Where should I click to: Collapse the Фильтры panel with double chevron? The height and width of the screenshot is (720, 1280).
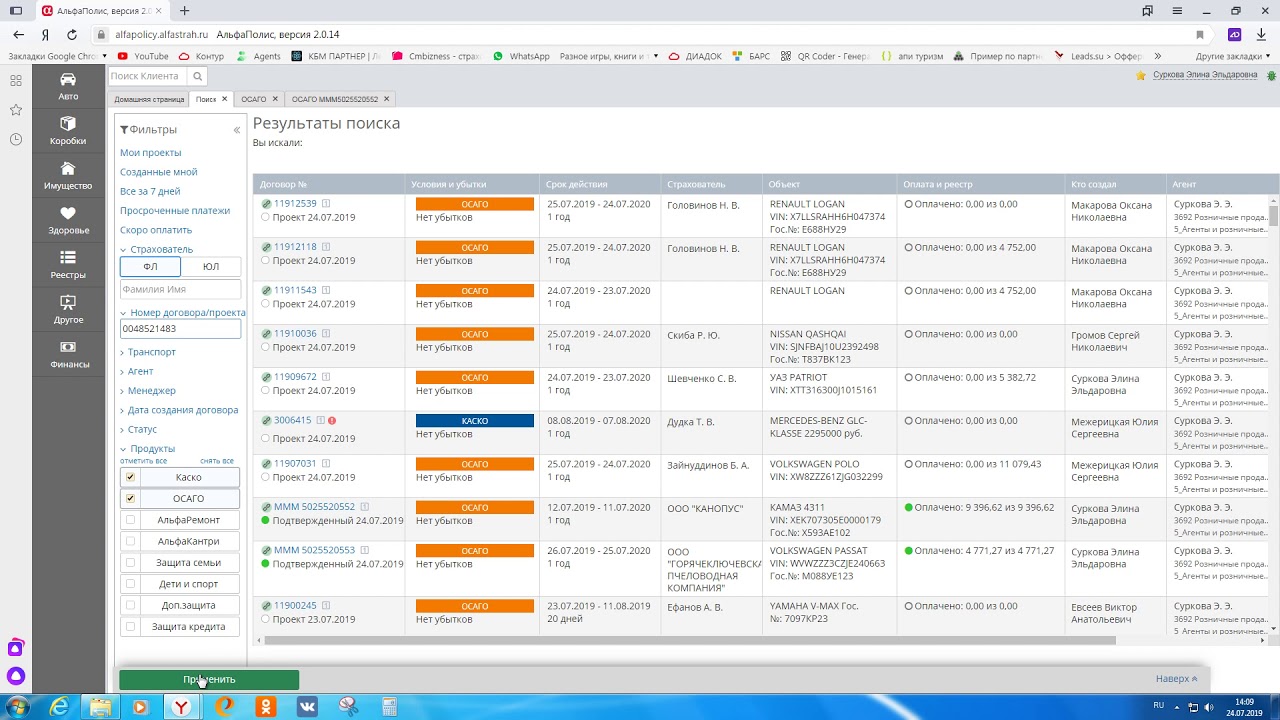pos(237,130)
